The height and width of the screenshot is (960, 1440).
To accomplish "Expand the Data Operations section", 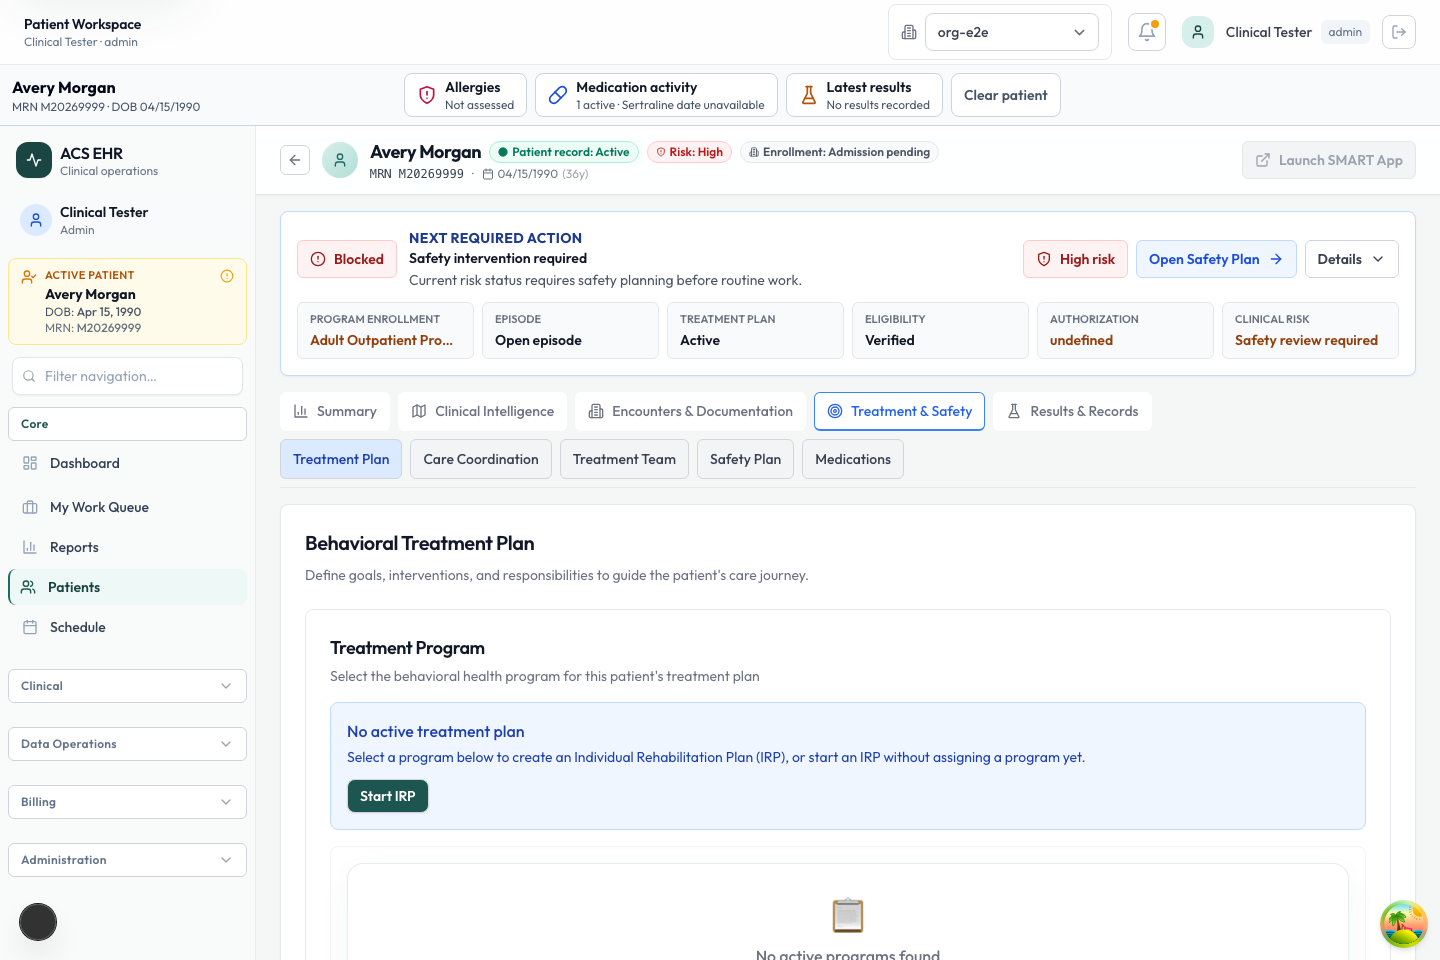I will (x=127, y=744).
